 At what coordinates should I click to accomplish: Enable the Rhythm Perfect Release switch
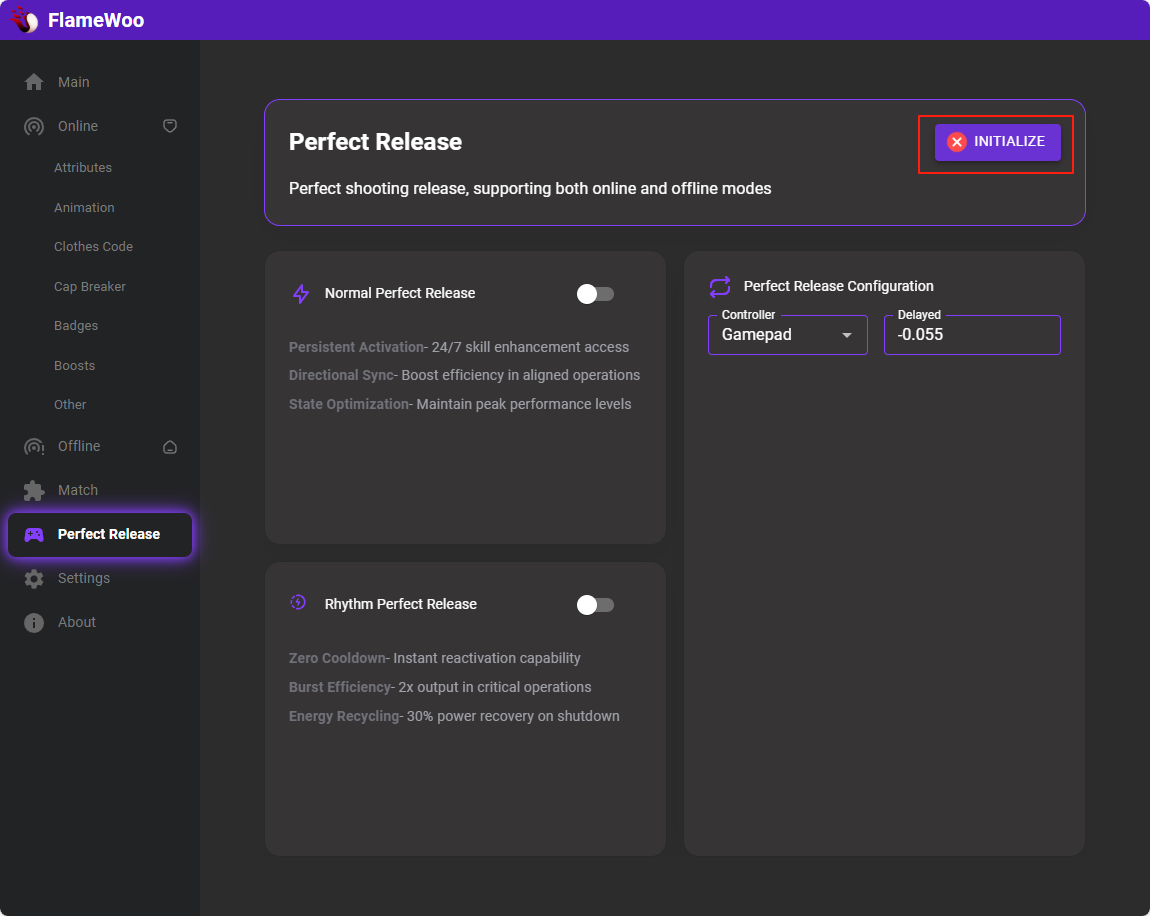[595, 605]
